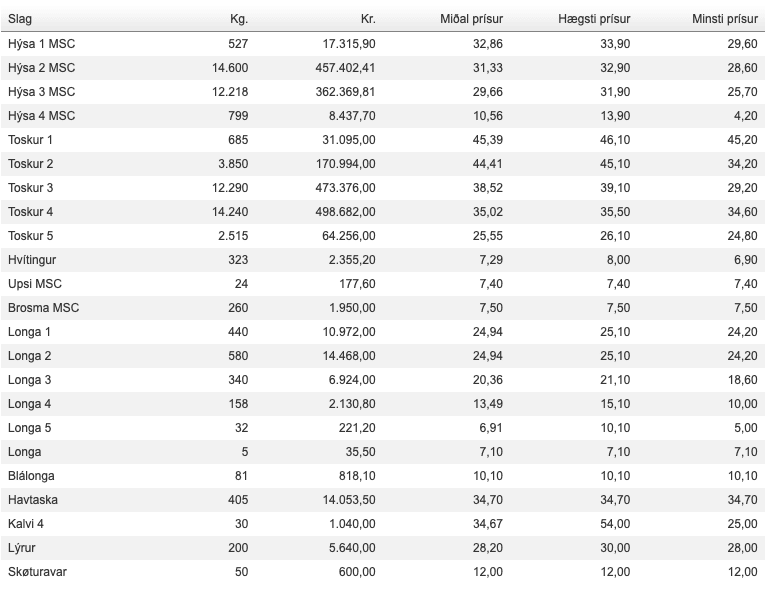This screenshot has height=593, width=774.
Task: Select the Toskur 3 row label
Action: 30,187
